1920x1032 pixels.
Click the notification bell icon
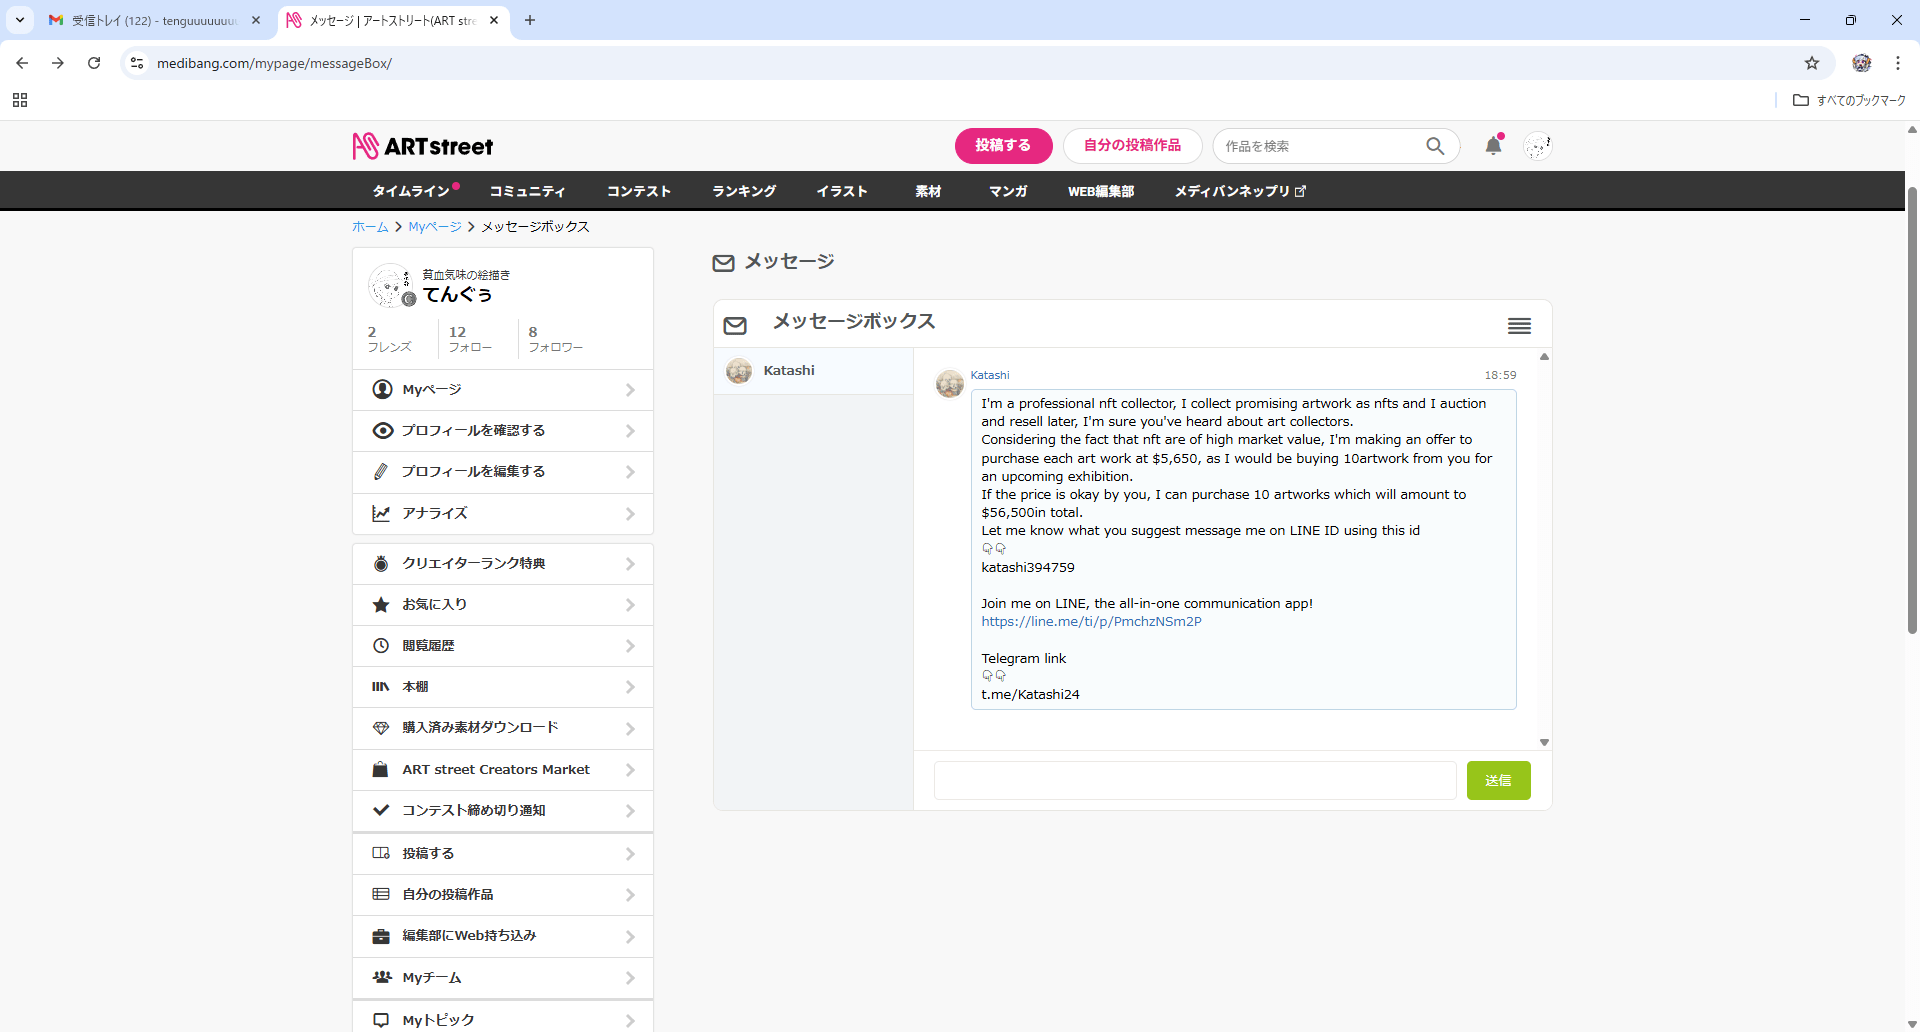pos(1493,146)
